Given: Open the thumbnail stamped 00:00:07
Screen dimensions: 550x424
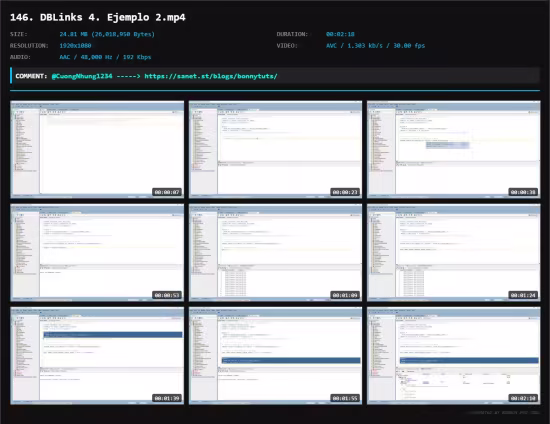Looking at the screenshot, I should [97, 149].
